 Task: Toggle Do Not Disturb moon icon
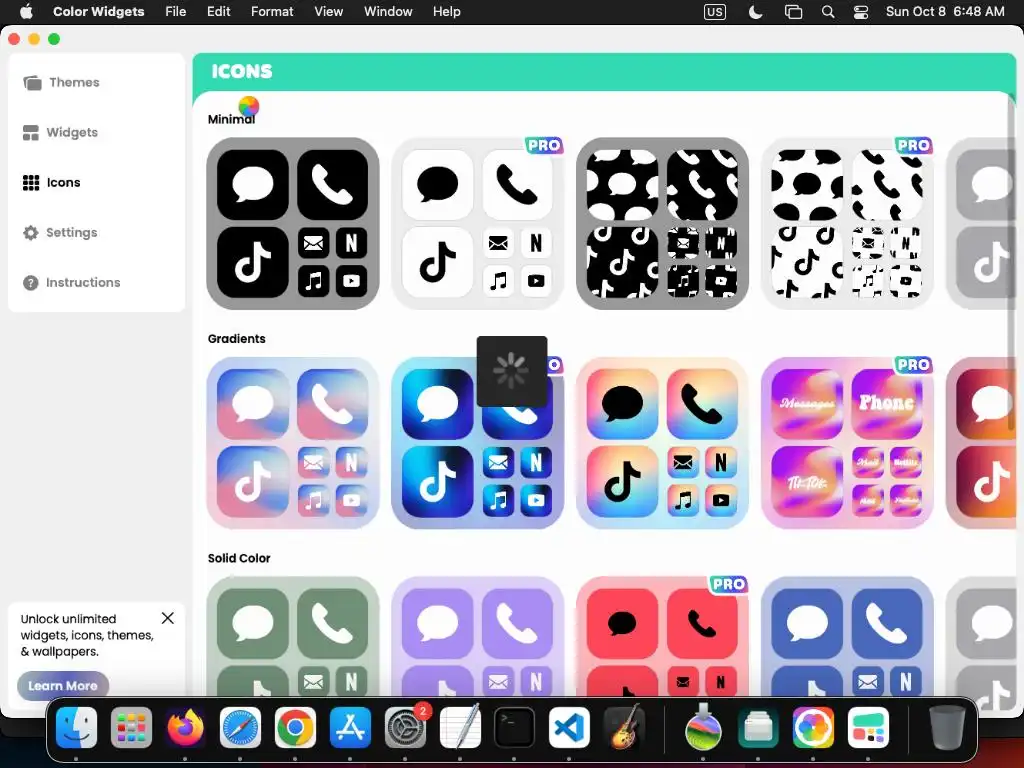click(755, 12)
